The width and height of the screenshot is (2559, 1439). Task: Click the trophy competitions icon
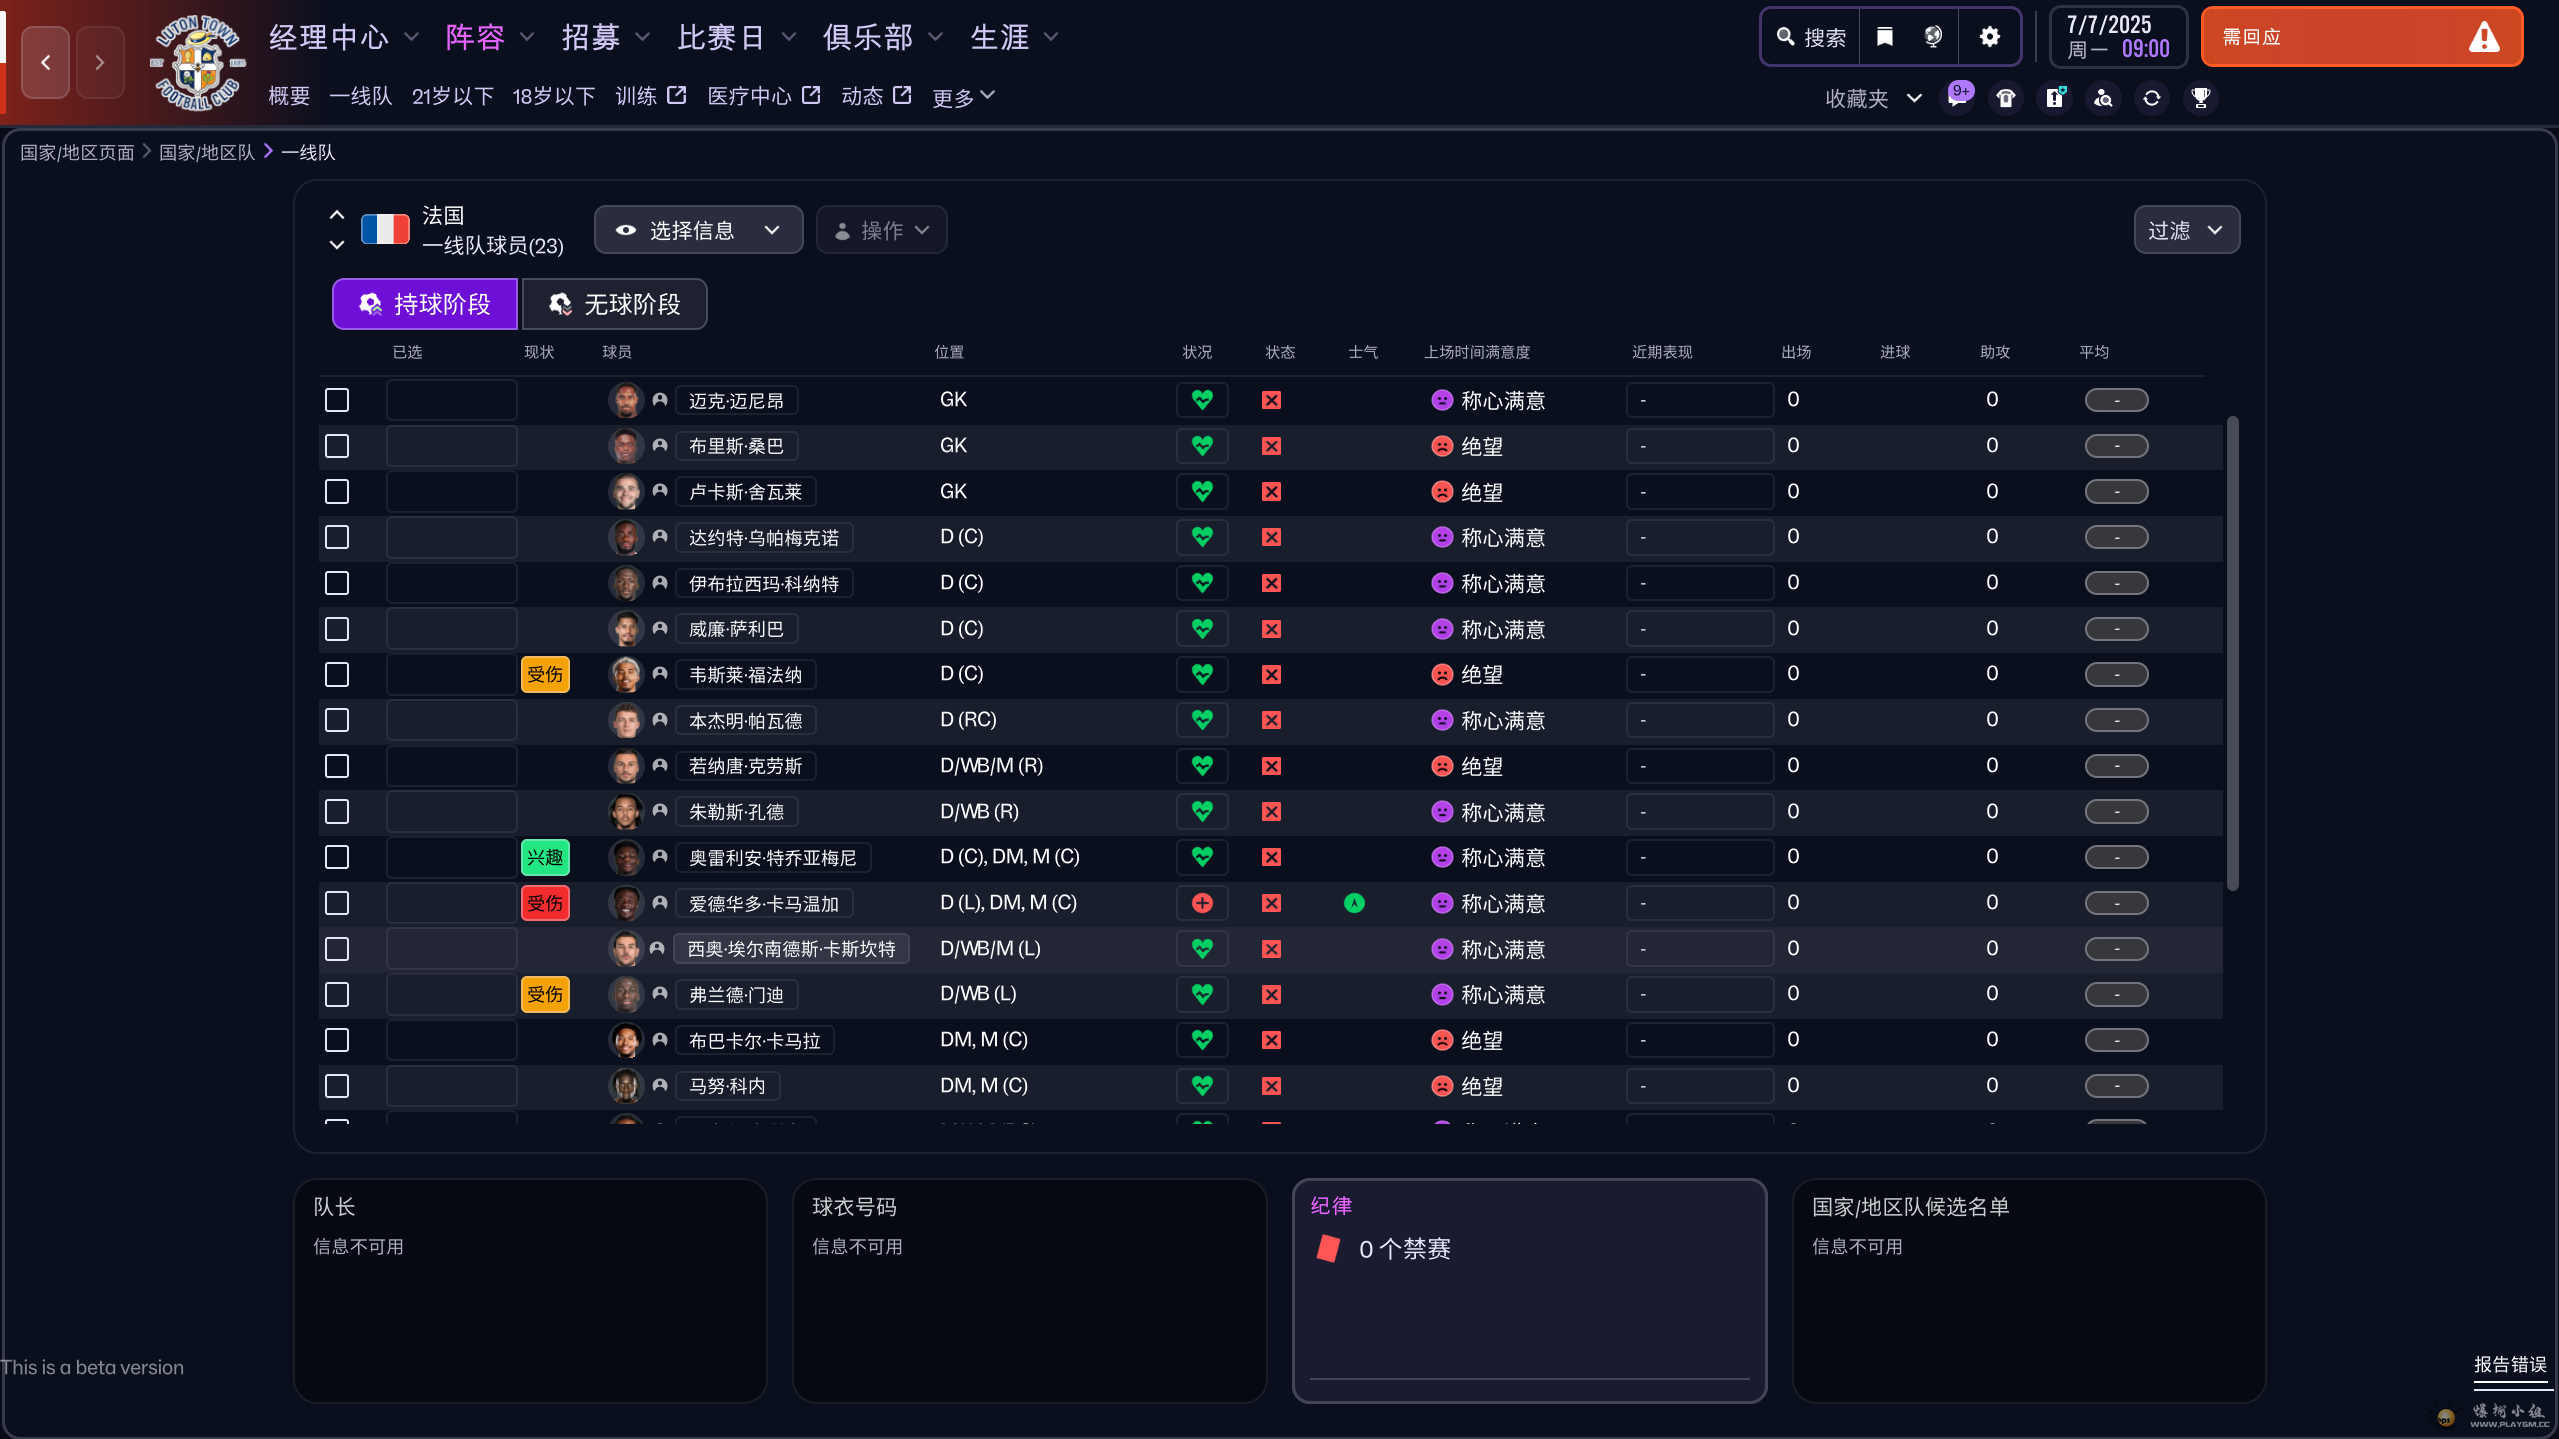2200,98
